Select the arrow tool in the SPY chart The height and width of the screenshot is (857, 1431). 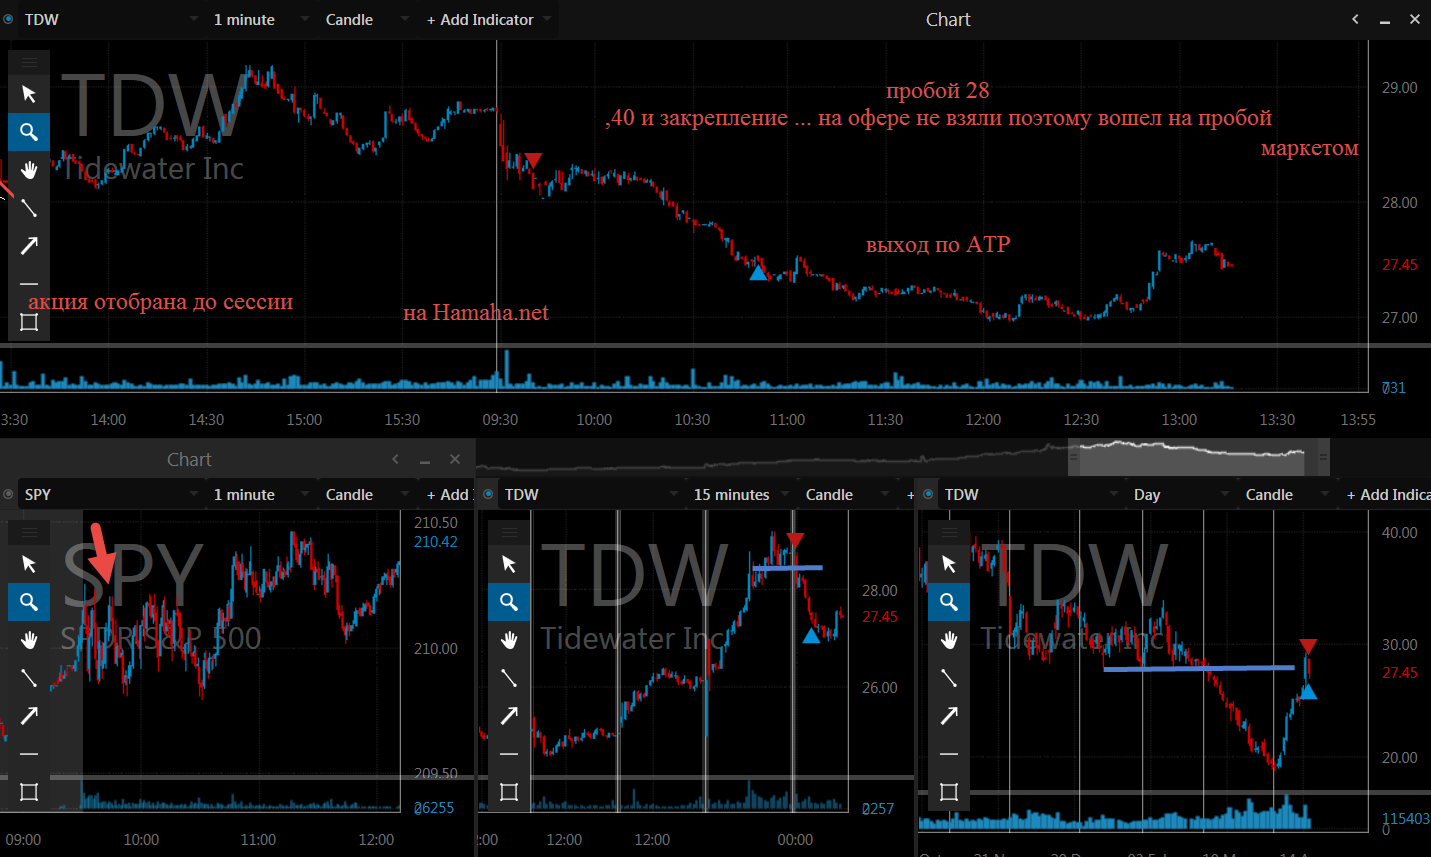coord(29,716)
